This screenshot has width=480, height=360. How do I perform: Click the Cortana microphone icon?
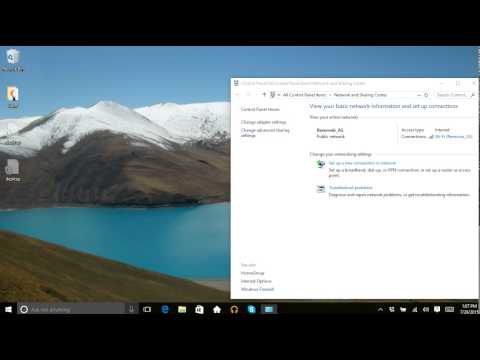[131, 309]
